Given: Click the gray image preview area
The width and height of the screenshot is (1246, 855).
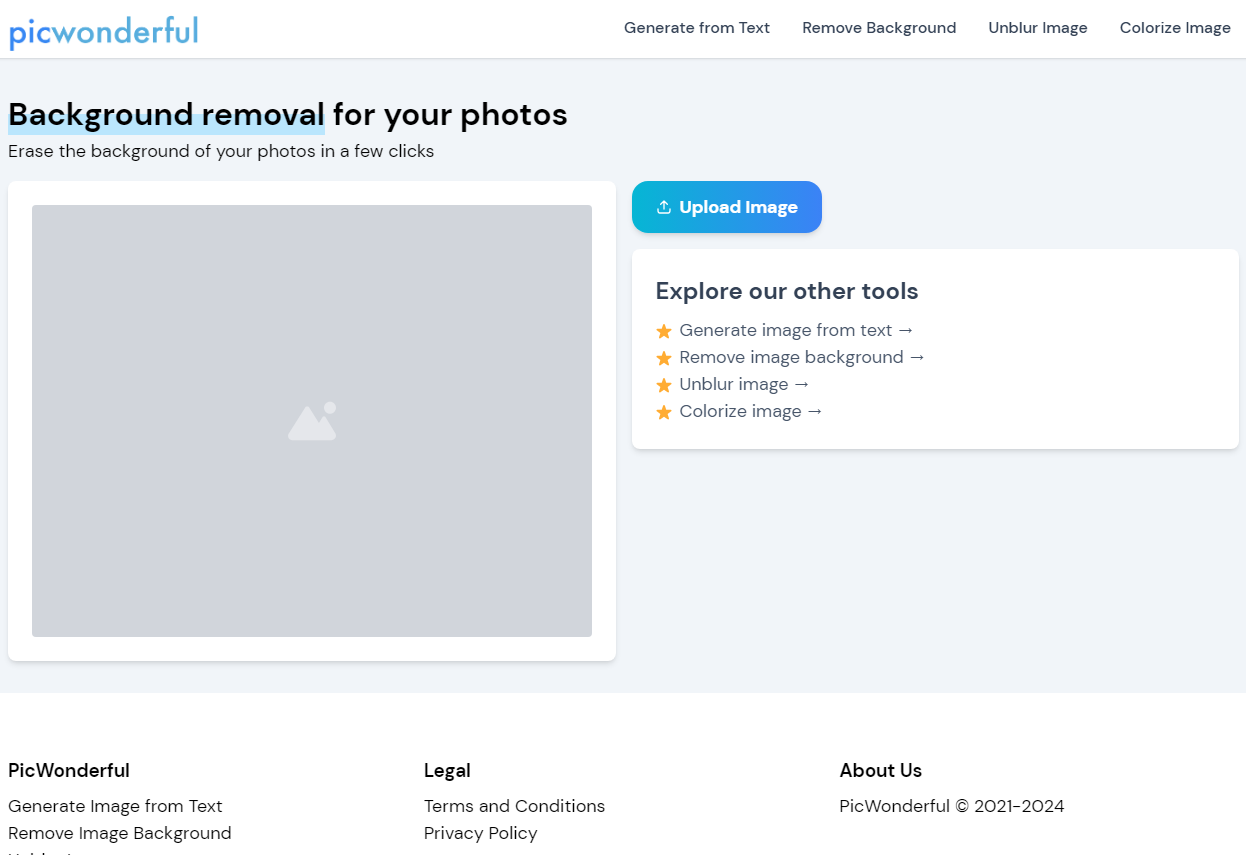Looking at the screenshot, I should 312,421.
